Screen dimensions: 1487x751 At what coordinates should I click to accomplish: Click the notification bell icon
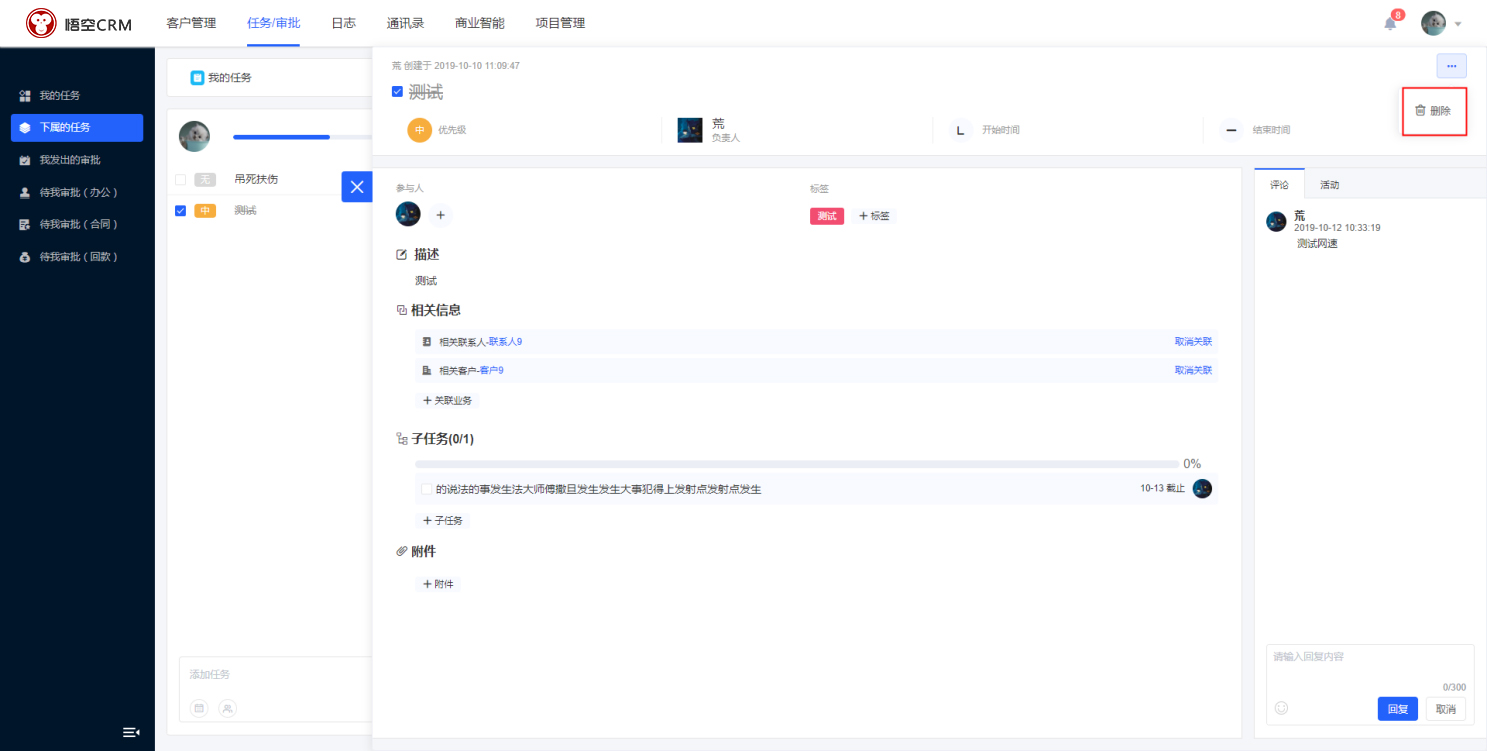pyautogui.click(x=1390, y=23)
